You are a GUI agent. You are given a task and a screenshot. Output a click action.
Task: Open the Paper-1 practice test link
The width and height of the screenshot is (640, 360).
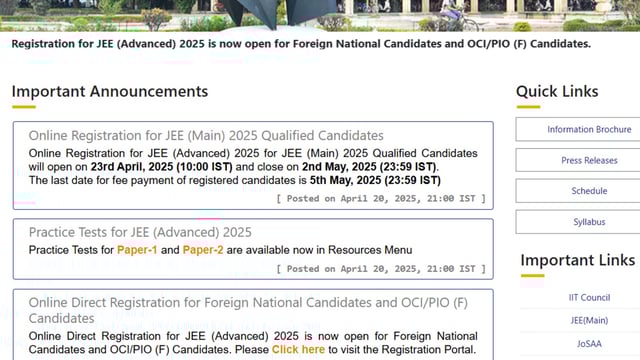pyautogui.click(x=137, y=250)
